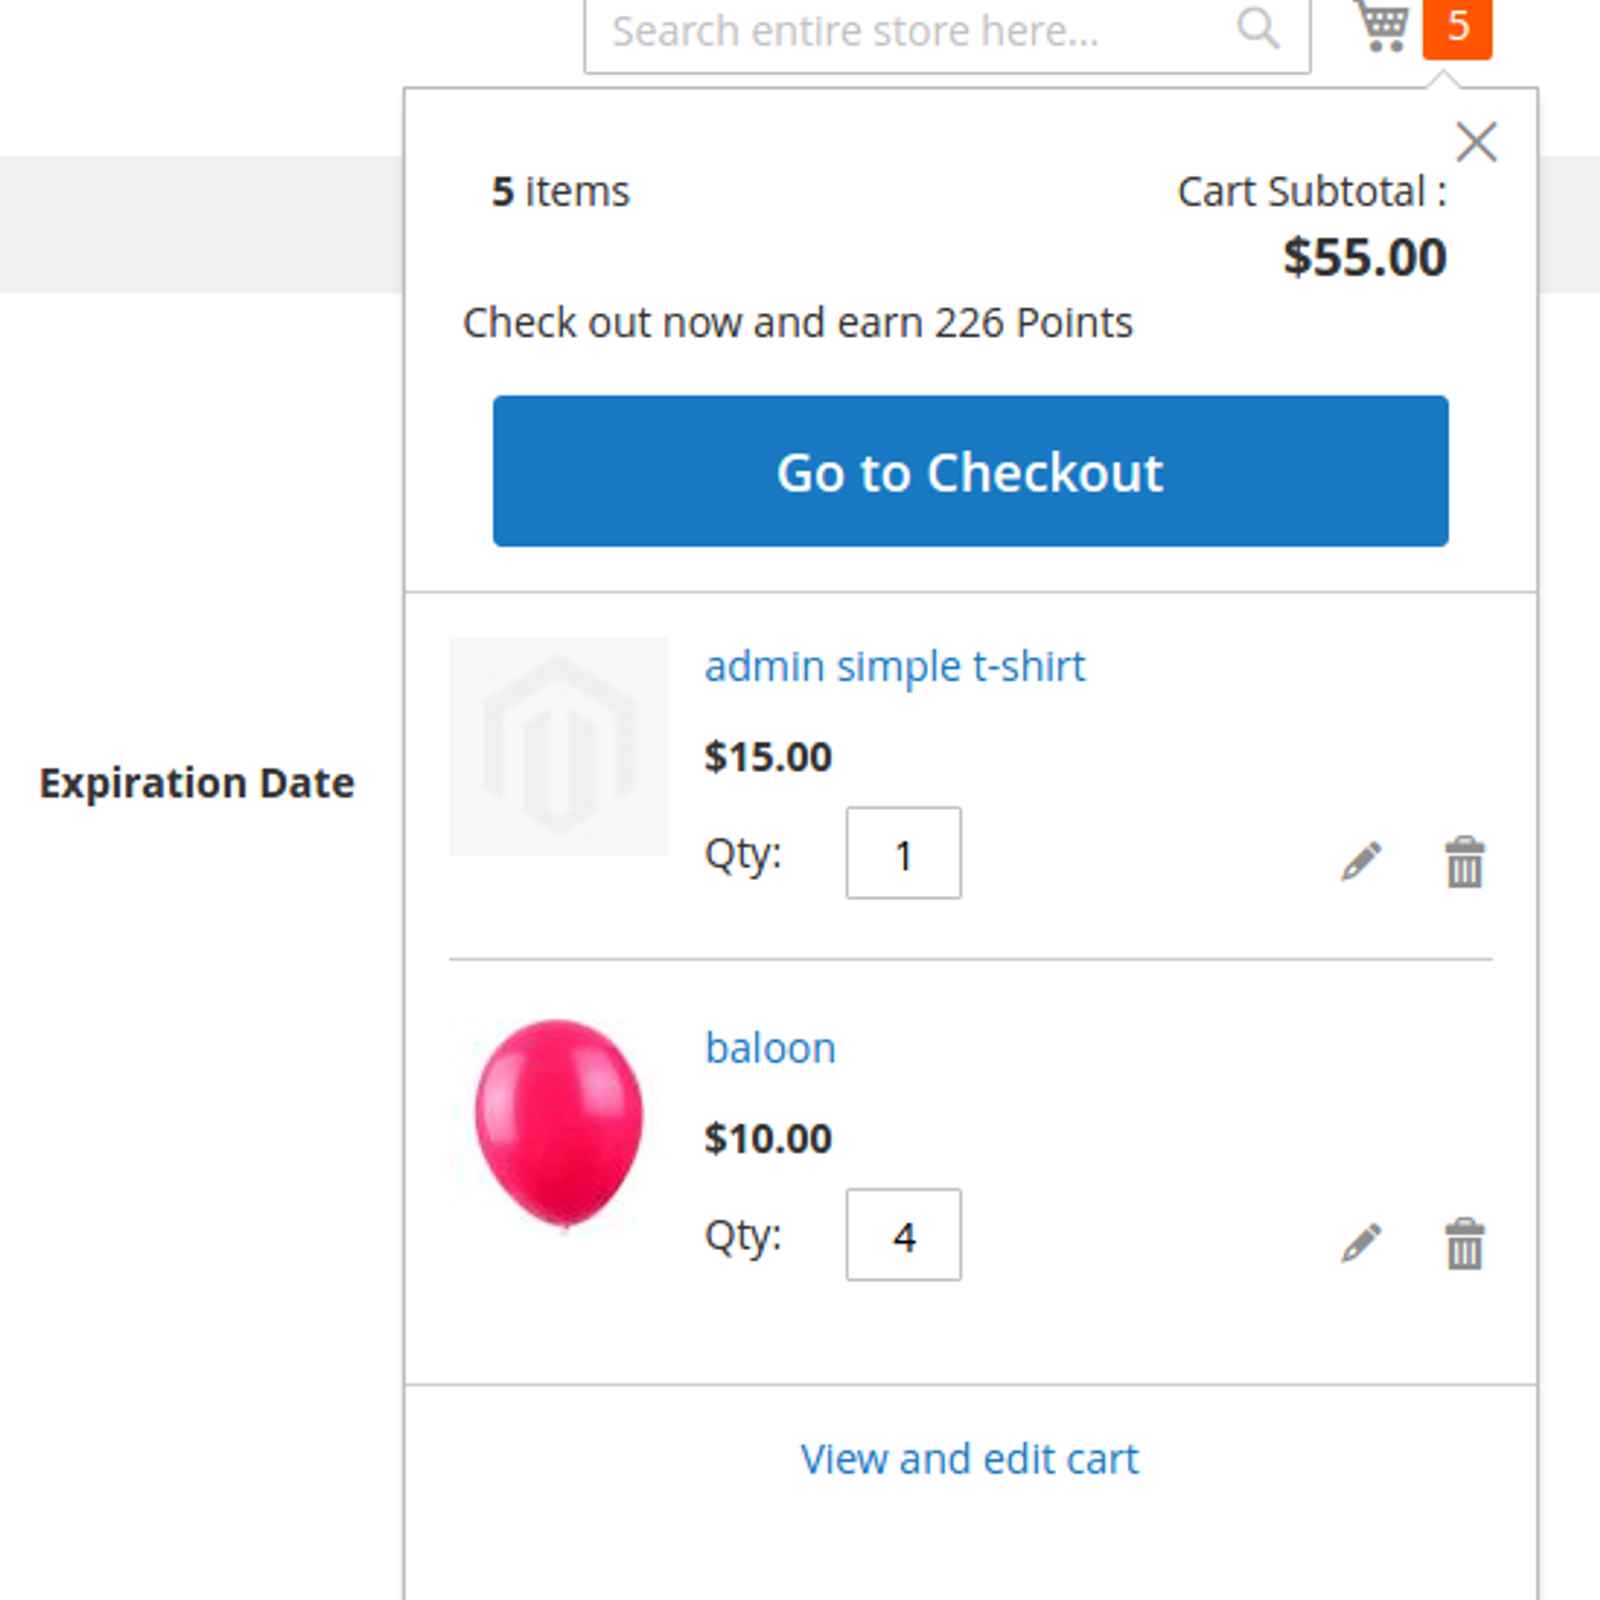Screen dimensions: 1600x1600
Task: Click the orange cart counter badge
Action: (1457, 27)
